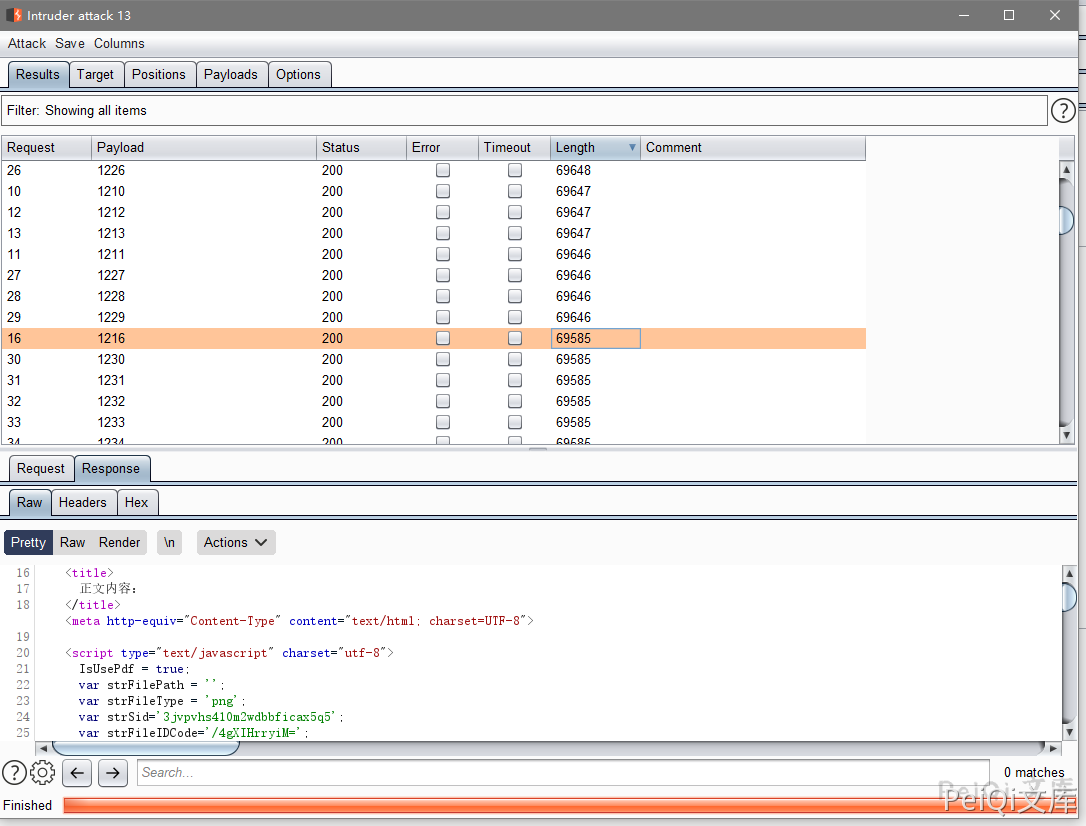
Task: Go to next search match arrow
Action: (x=112, y=772)
